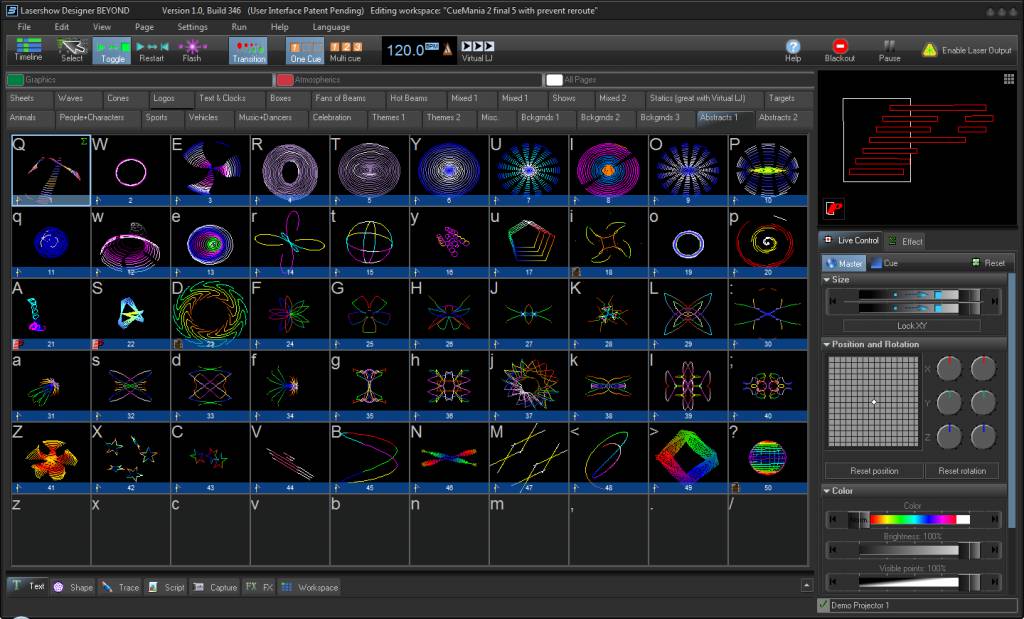Switch on Transition mode
Image resolution: width=1024 pixels, height=619 pixels.
pos(248,50)
